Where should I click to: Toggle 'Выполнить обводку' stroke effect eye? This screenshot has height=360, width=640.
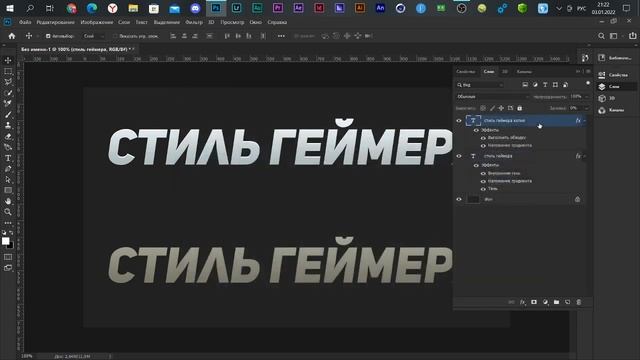[x=483, y=138]
